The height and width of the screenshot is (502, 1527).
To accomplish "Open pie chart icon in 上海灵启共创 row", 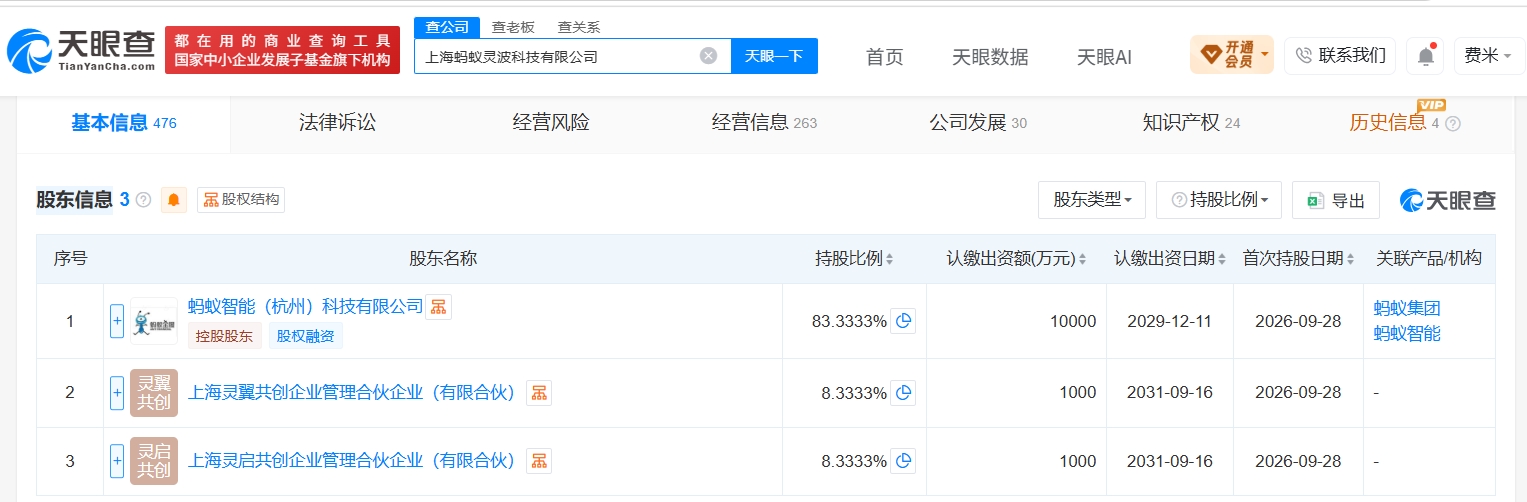I will [x=903, y=461].
